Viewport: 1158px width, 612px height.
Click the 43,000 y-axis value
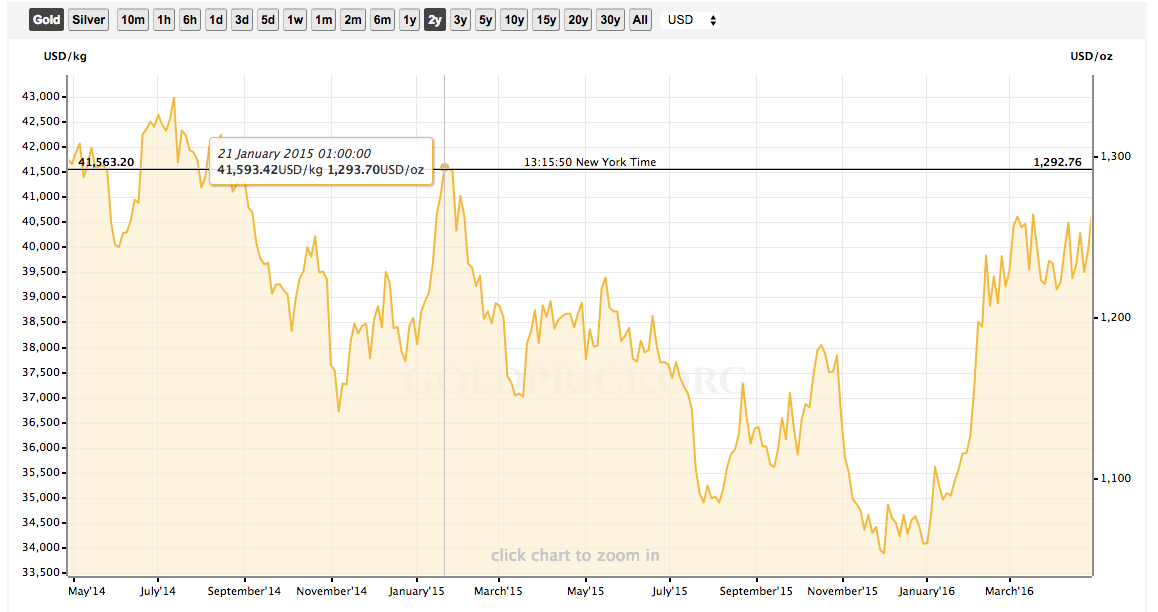[41, 96]
